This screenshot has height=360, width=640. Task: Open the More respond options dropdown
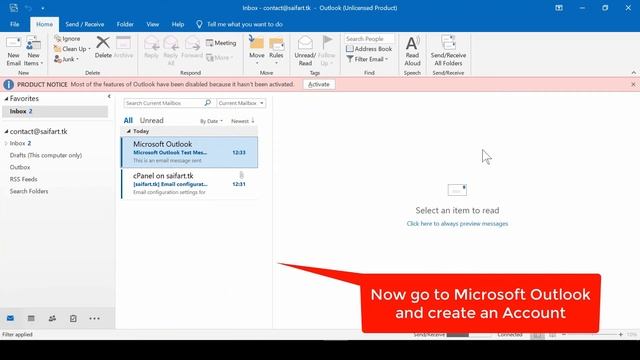point(220,58)
